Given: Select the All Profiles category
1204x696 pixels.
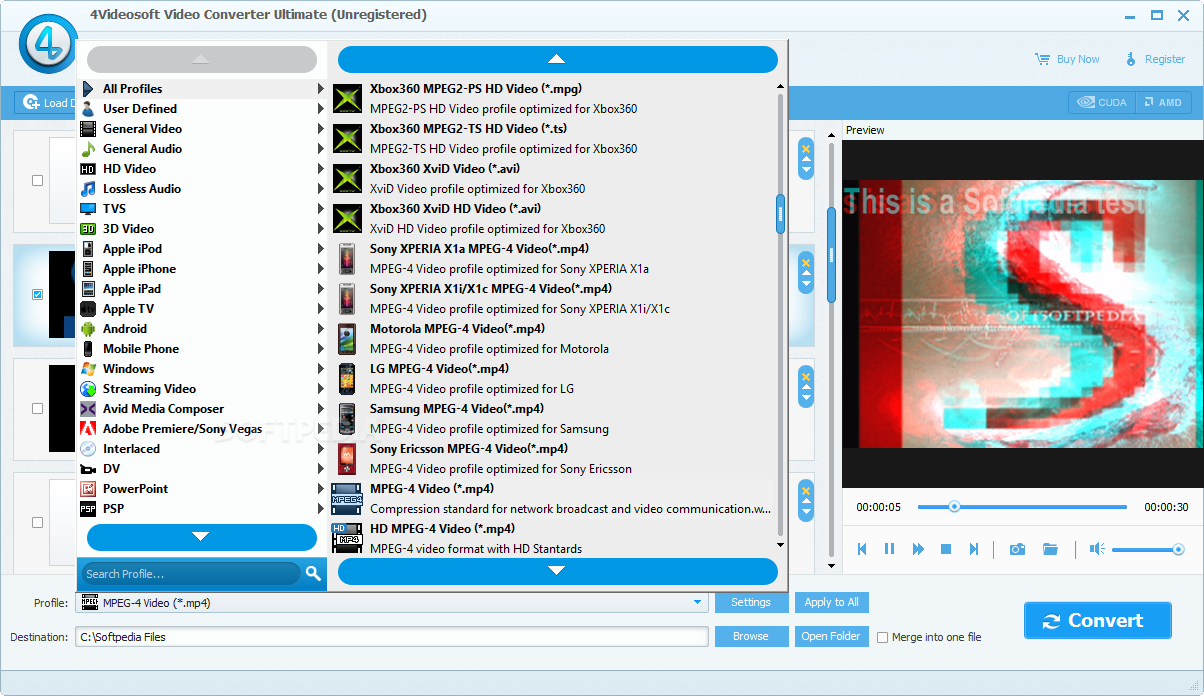Looking at the screenshot, I should (x=202, y=89).
